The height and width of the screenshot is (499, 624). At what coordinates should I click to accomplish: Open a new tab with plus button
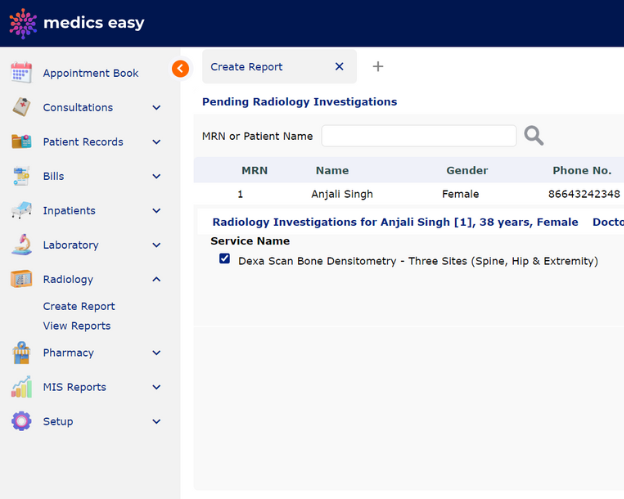click(x=378, y=67)
